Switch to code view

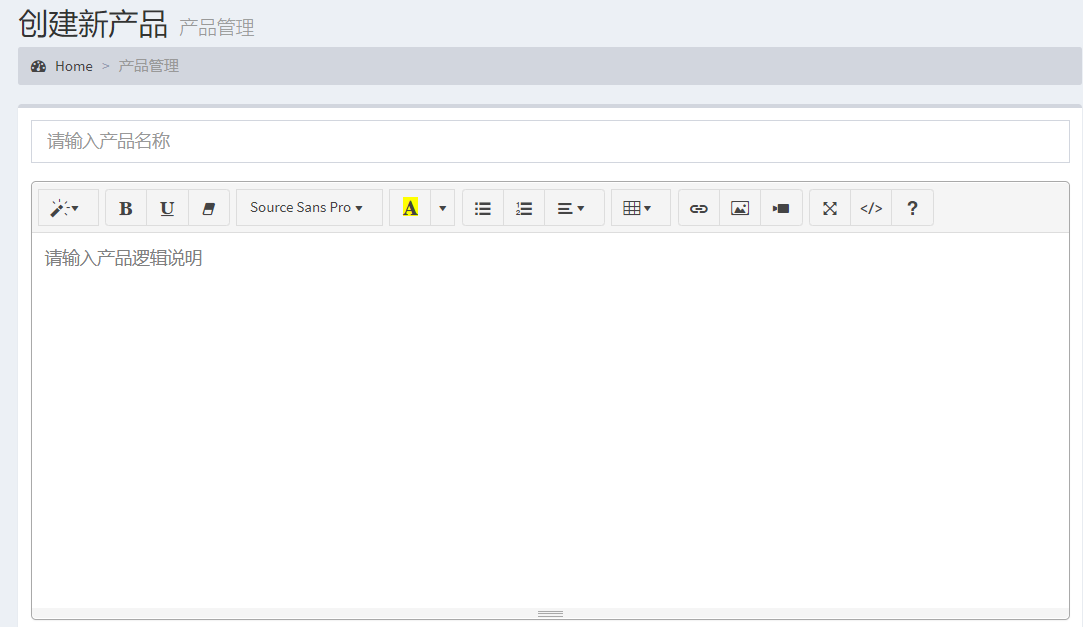click(x=872, y=208)
